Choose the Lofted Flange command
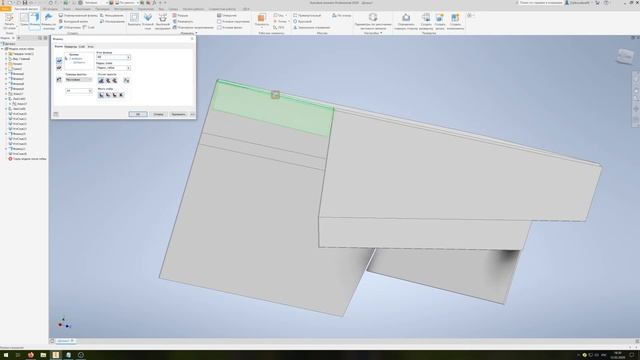Viewport: 640px width, 360px height. (x=78, y=15)
